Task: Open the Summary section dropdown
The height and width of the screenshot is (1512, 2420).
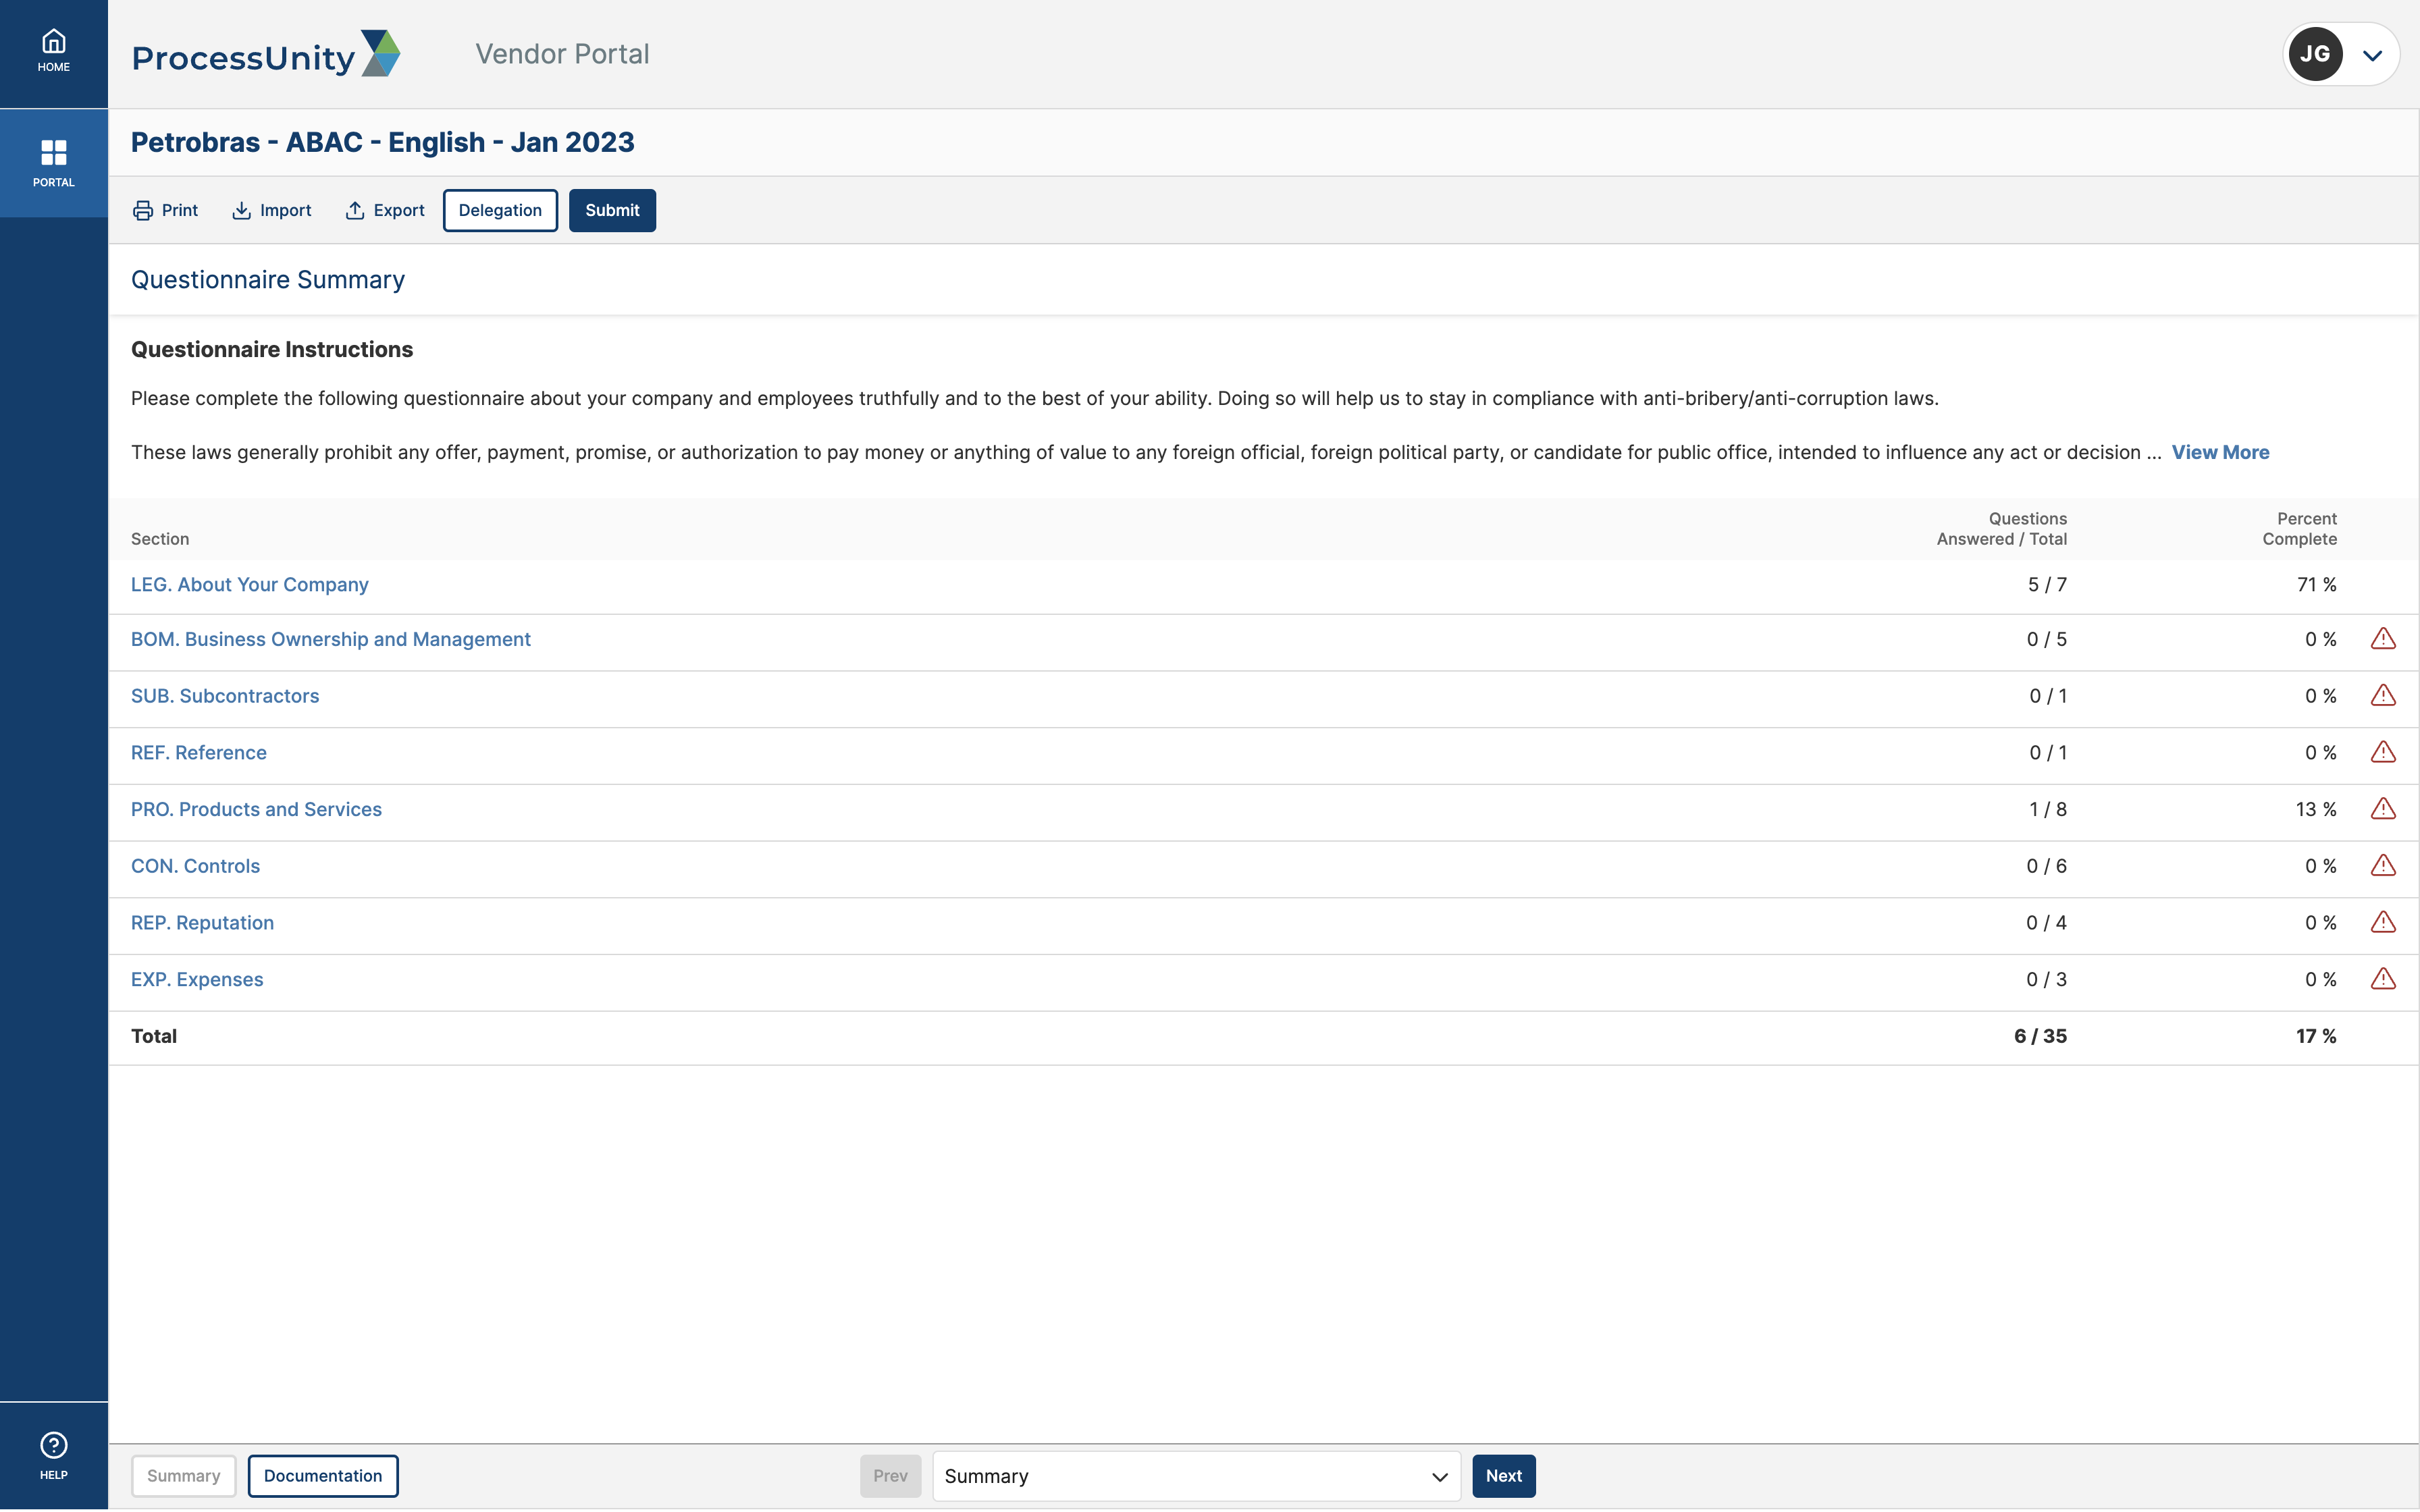Action: 1196,1476
